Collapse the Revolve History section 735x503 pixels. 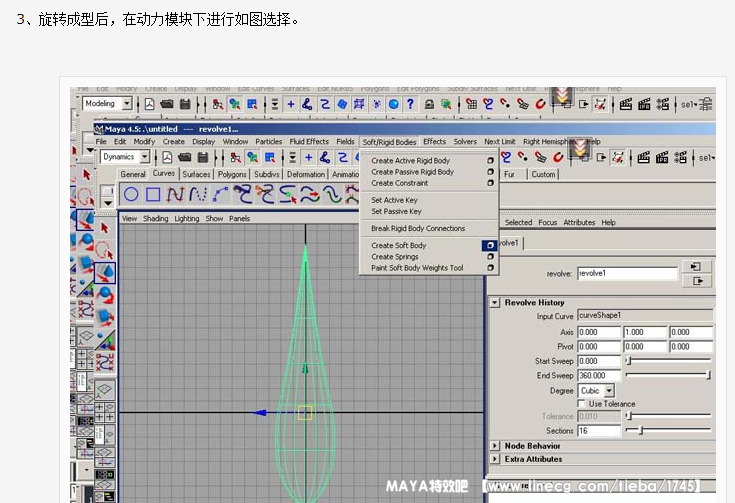494,302
